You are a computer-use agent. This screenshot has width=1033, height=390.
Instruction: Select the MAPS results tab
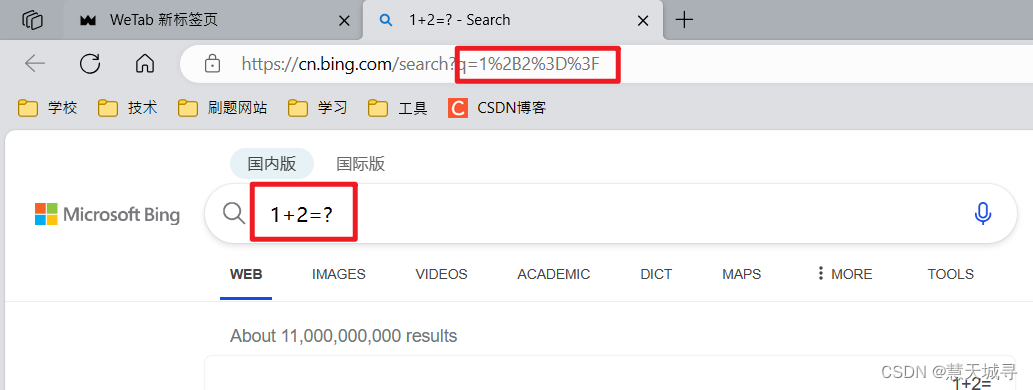click(x=741, y=274)
